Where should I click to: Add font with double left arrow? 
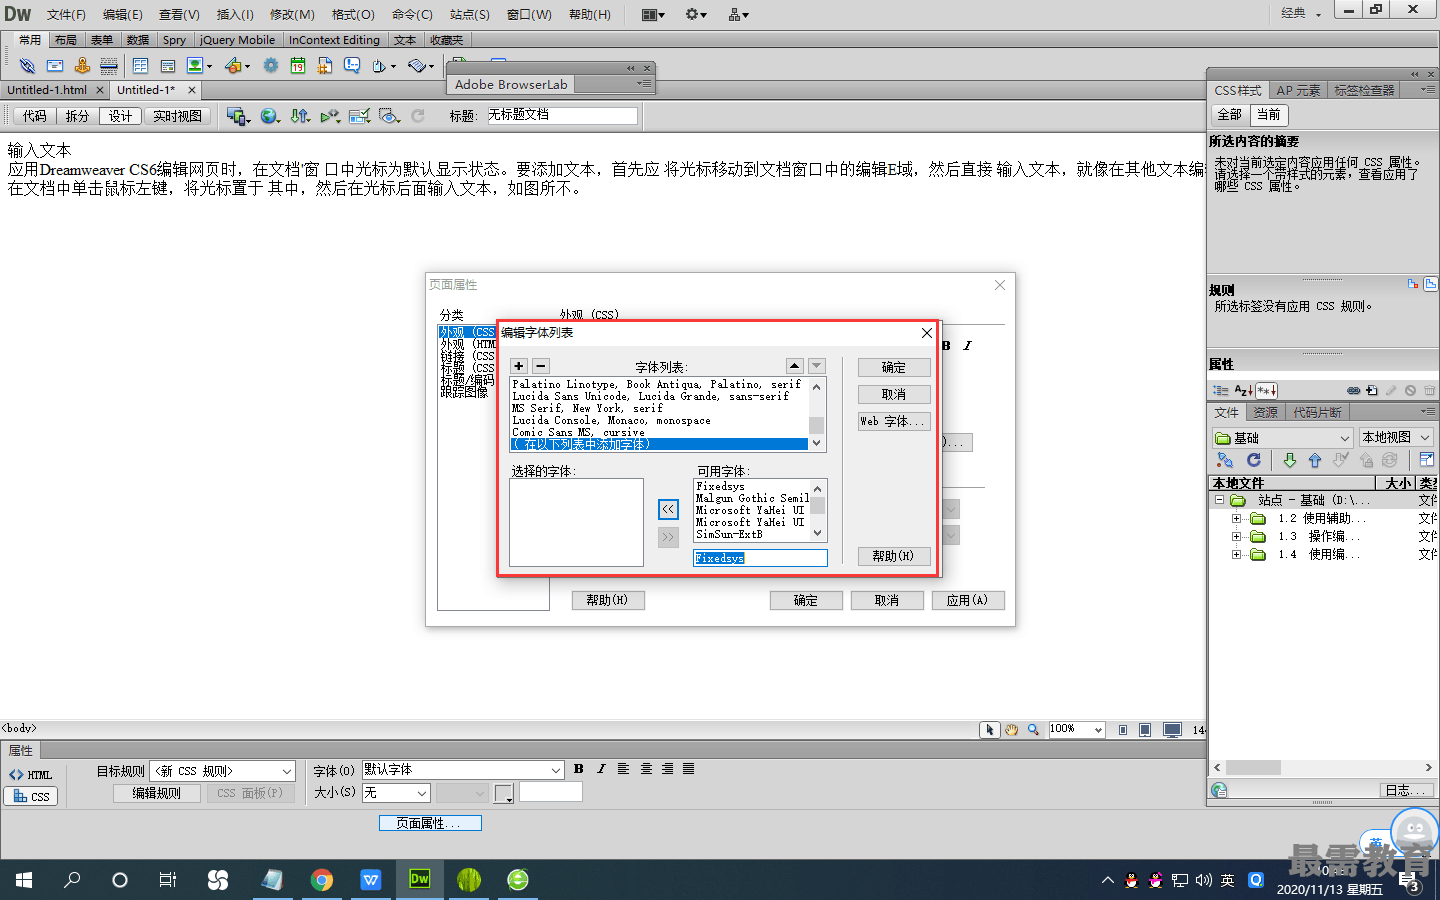(668, 510)
